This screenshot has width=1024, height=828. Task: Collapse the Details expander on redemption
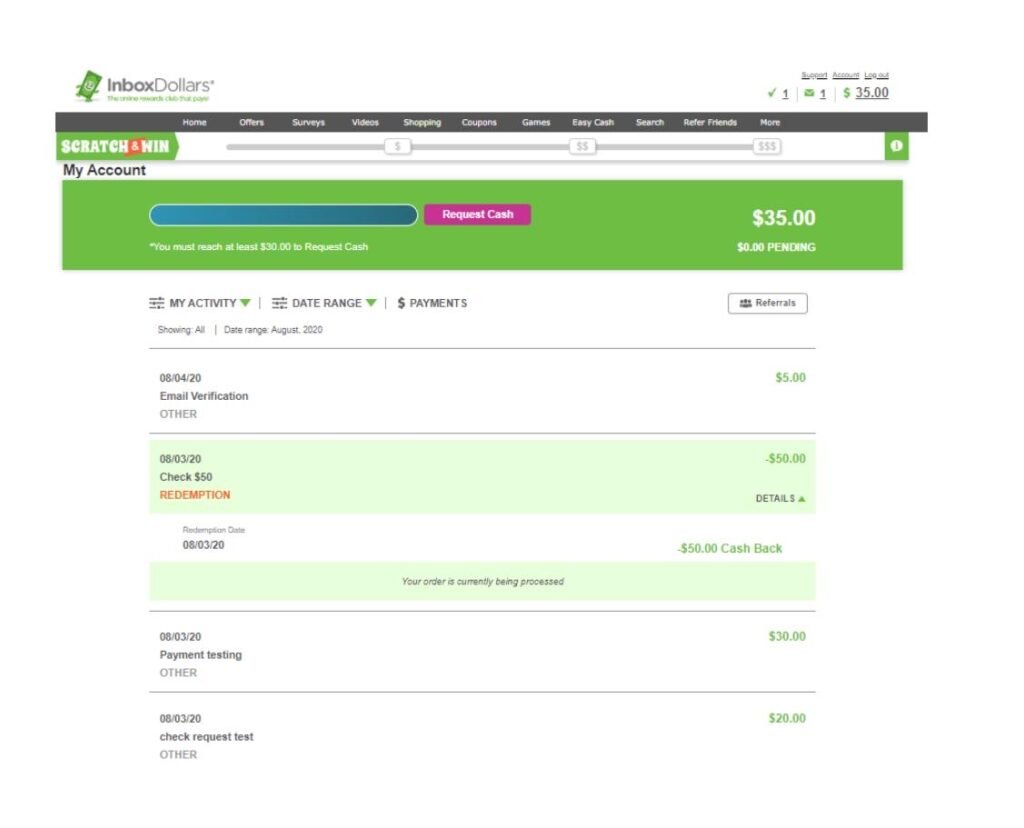[x=780, y=499]
